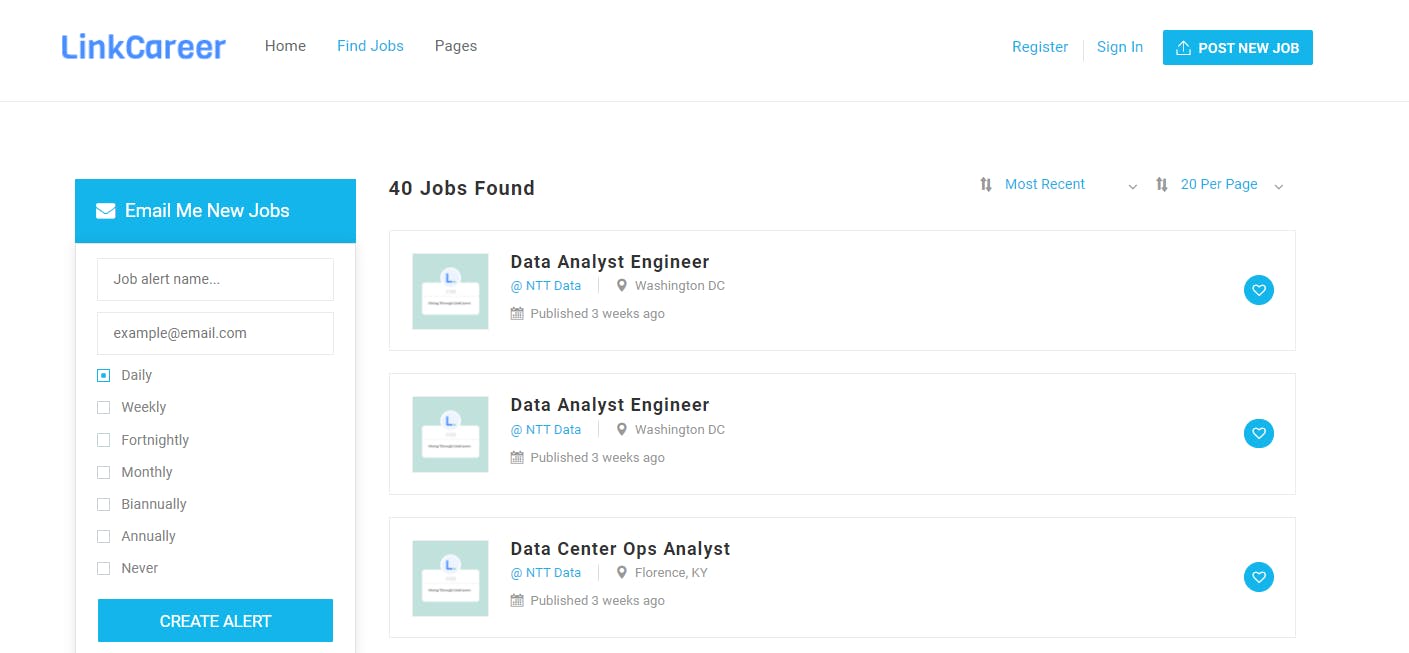This screenshot has height=653, width=1409.
Task: Focus the Job alert name input field
Action: click(x=215, y=279)
